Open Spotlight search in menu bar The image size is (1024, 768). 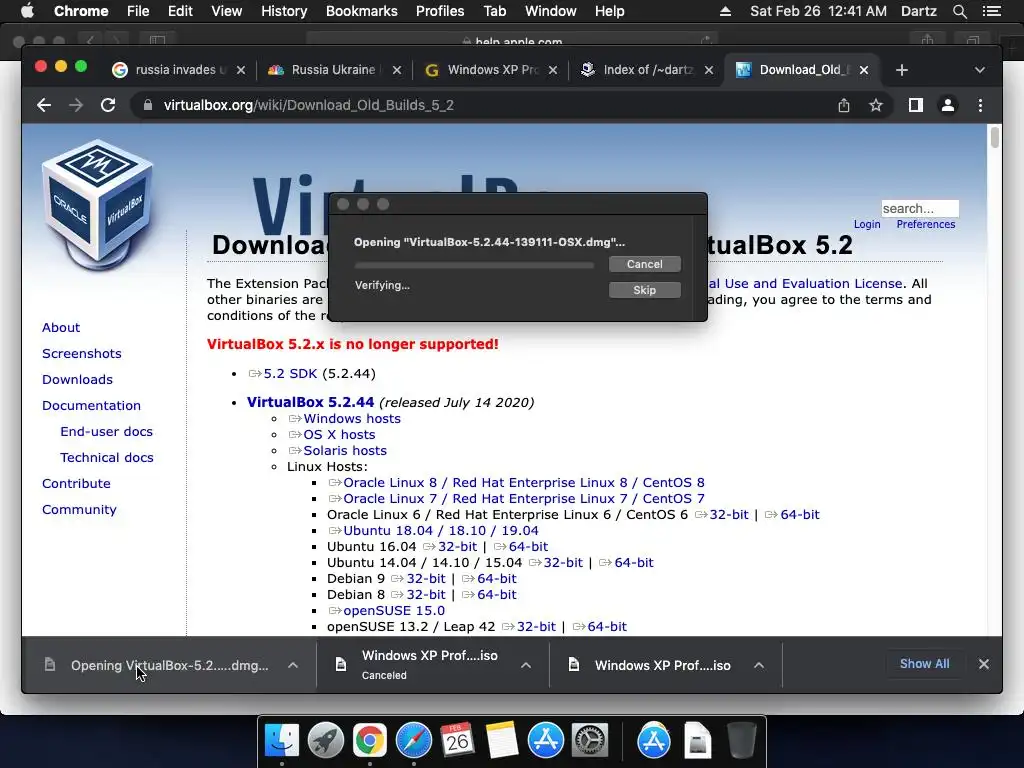click(959, 11)
